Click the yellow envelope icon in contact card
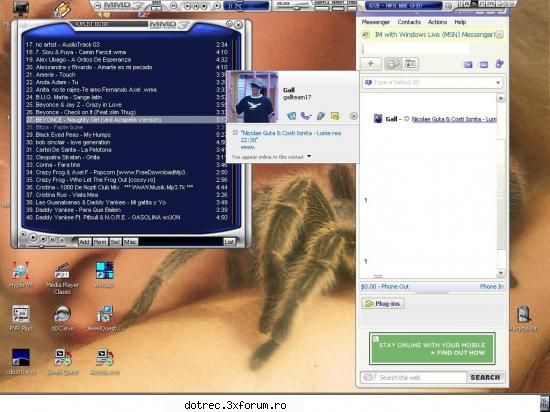The height and width of the screenshot is (412, 550). [x=335, y=115]
